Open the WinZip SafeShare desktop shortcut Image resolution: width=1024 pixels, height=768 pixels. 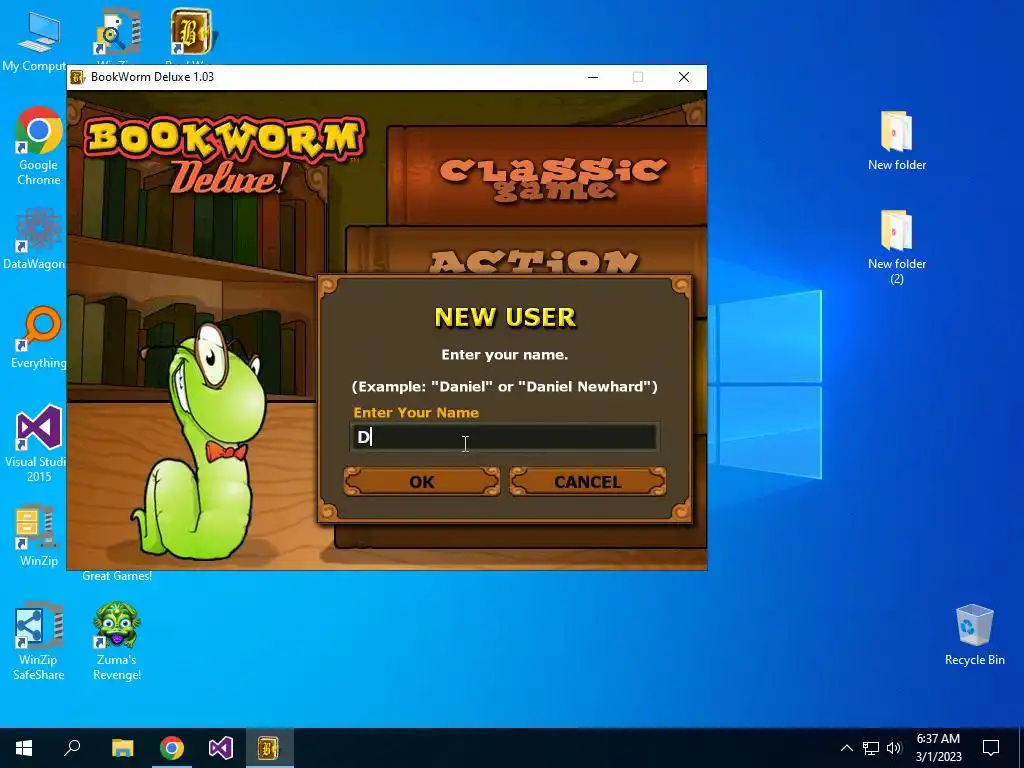point(39,641)
